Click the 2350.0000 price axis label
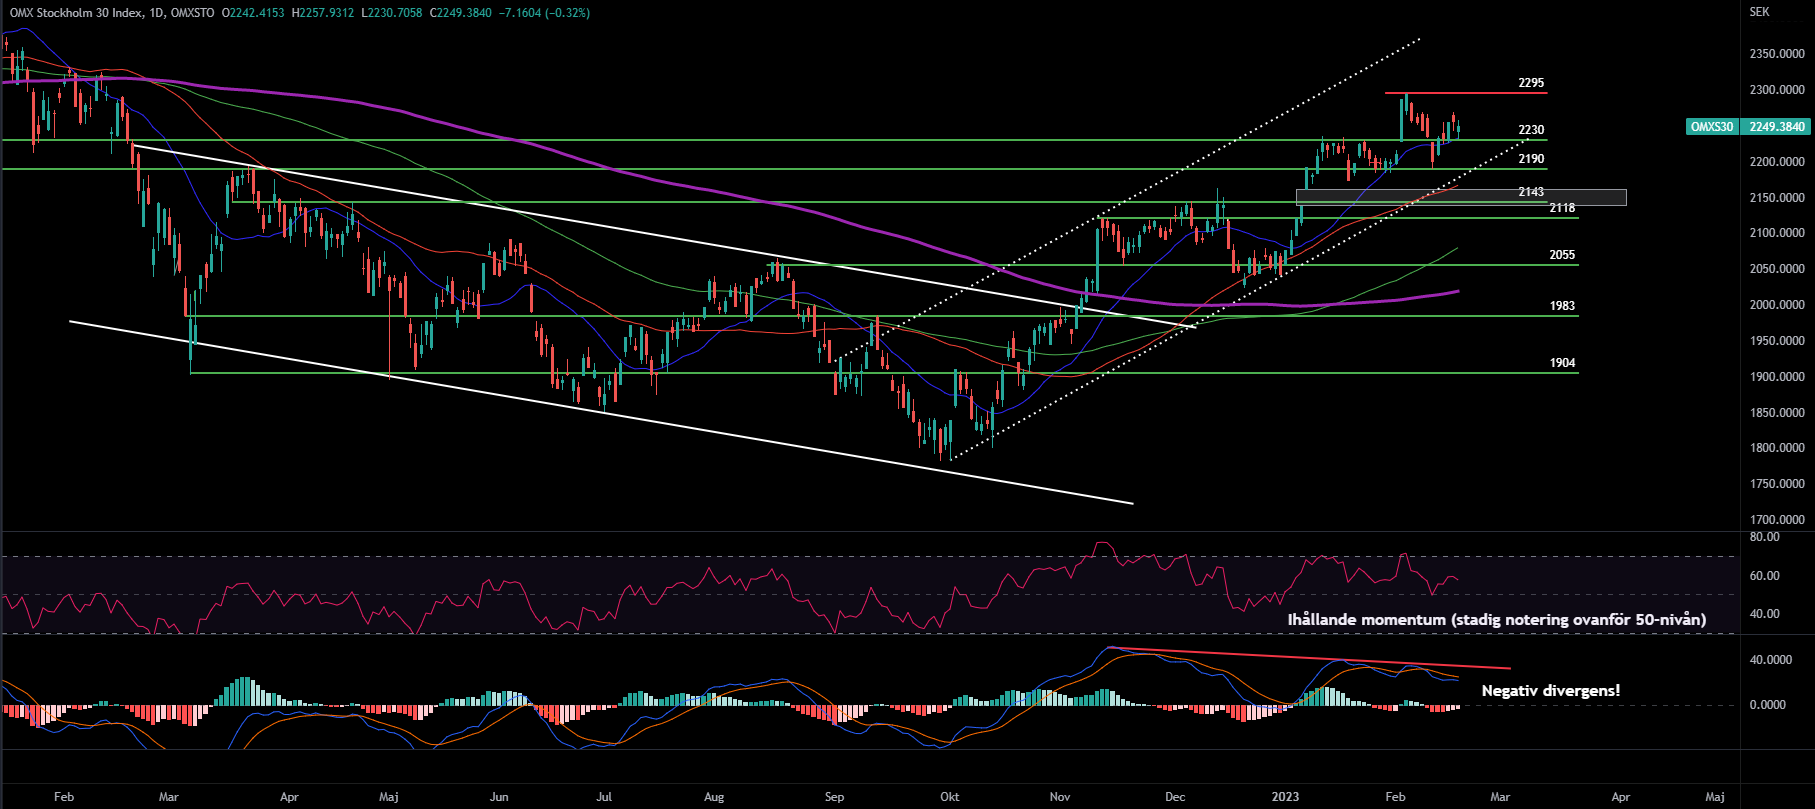 [1777, 54]
